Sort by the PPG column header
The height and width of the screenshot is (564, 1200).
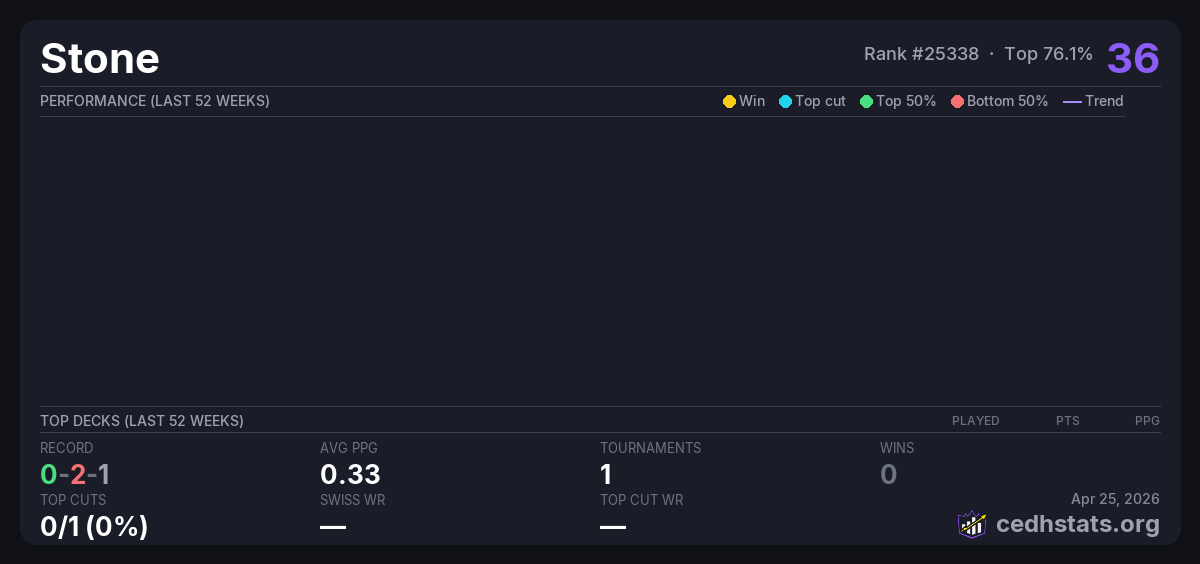[1147, 421]
